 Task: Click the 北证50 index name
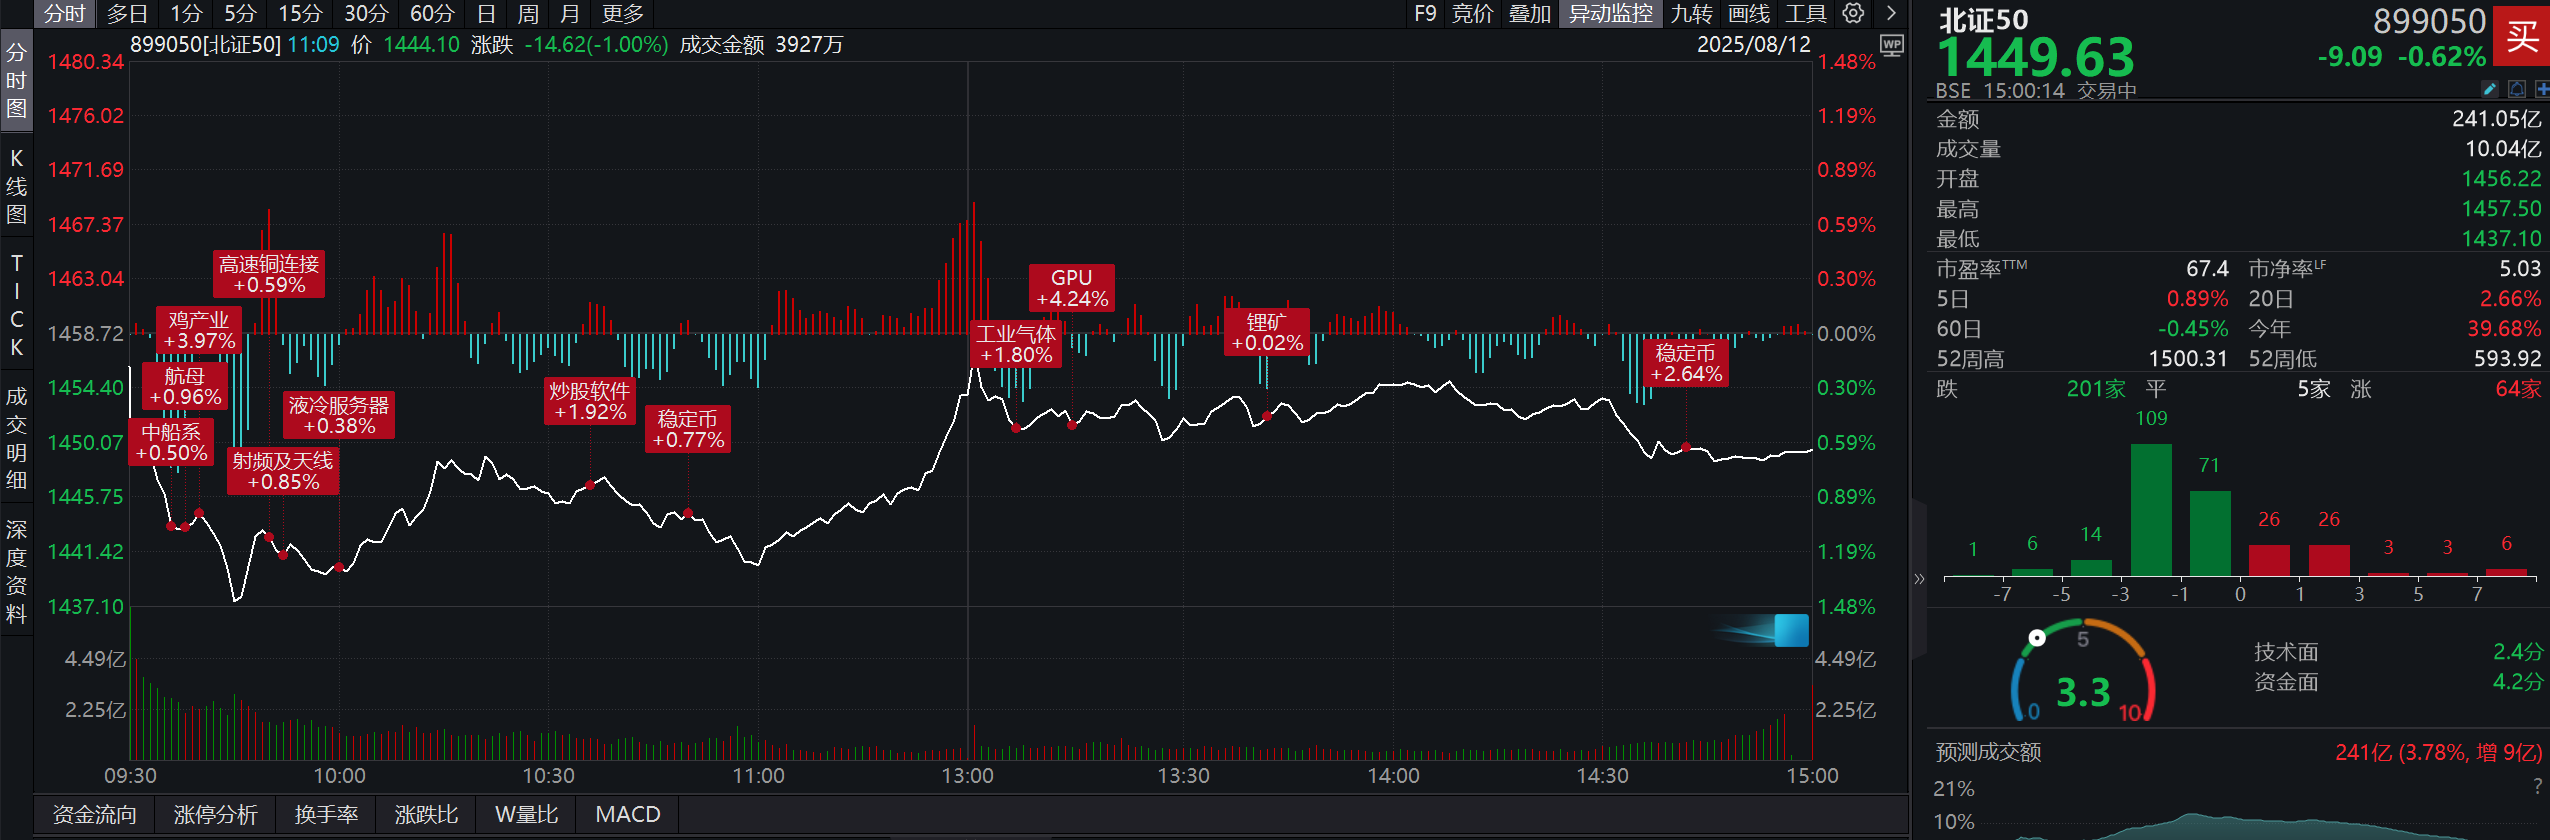click(x=1983, y=20)
